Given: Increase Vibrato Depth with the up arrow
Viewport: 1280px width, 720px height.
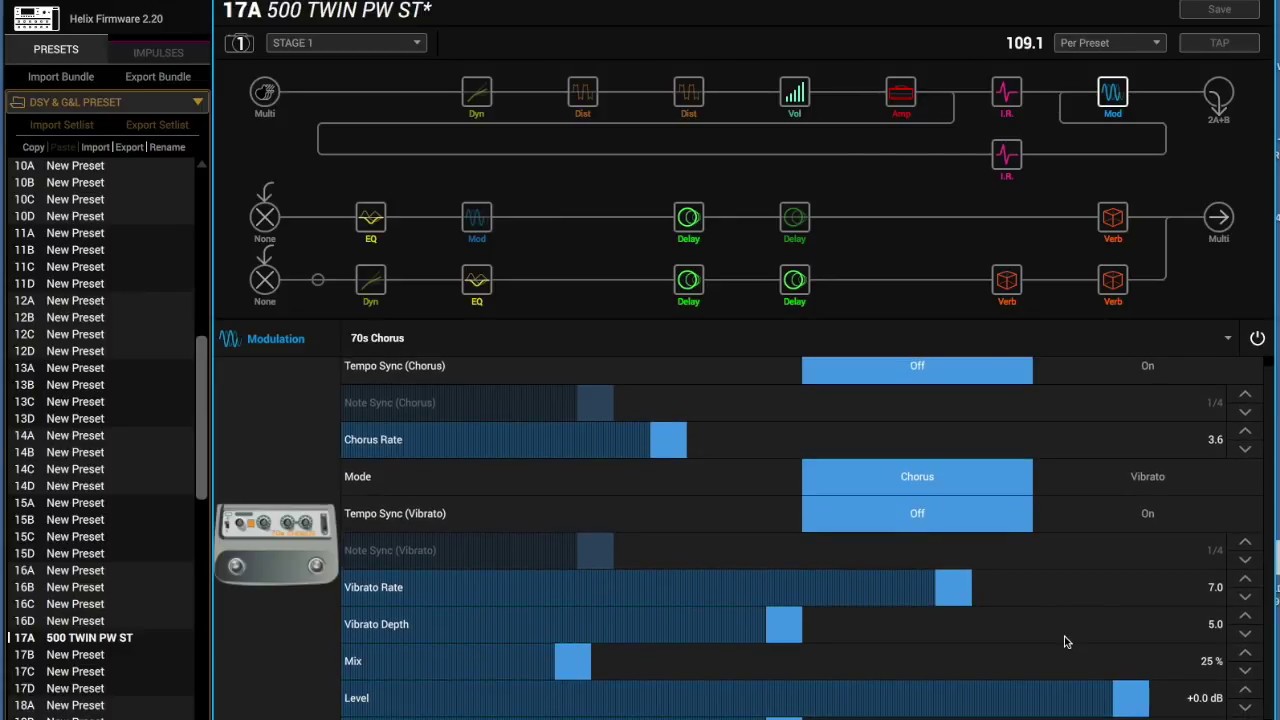Looking at the screenshot, I should coord(1245,616).
